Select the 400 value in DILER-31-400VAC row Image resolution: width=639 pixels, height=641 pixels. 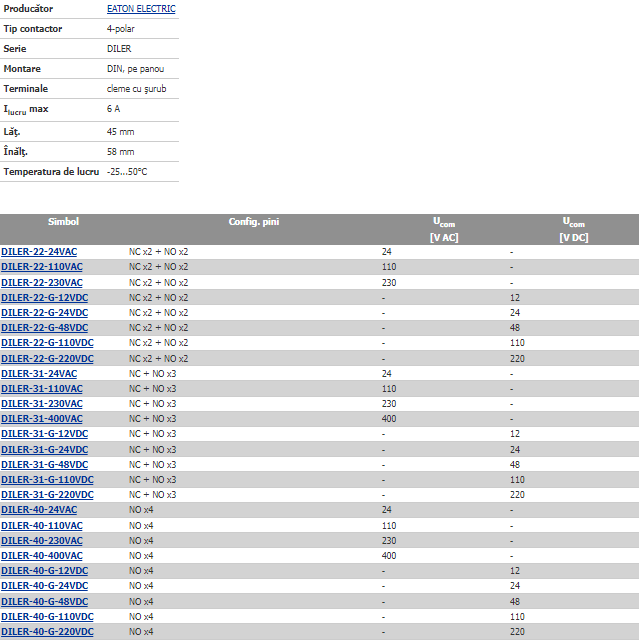(389, 419)
